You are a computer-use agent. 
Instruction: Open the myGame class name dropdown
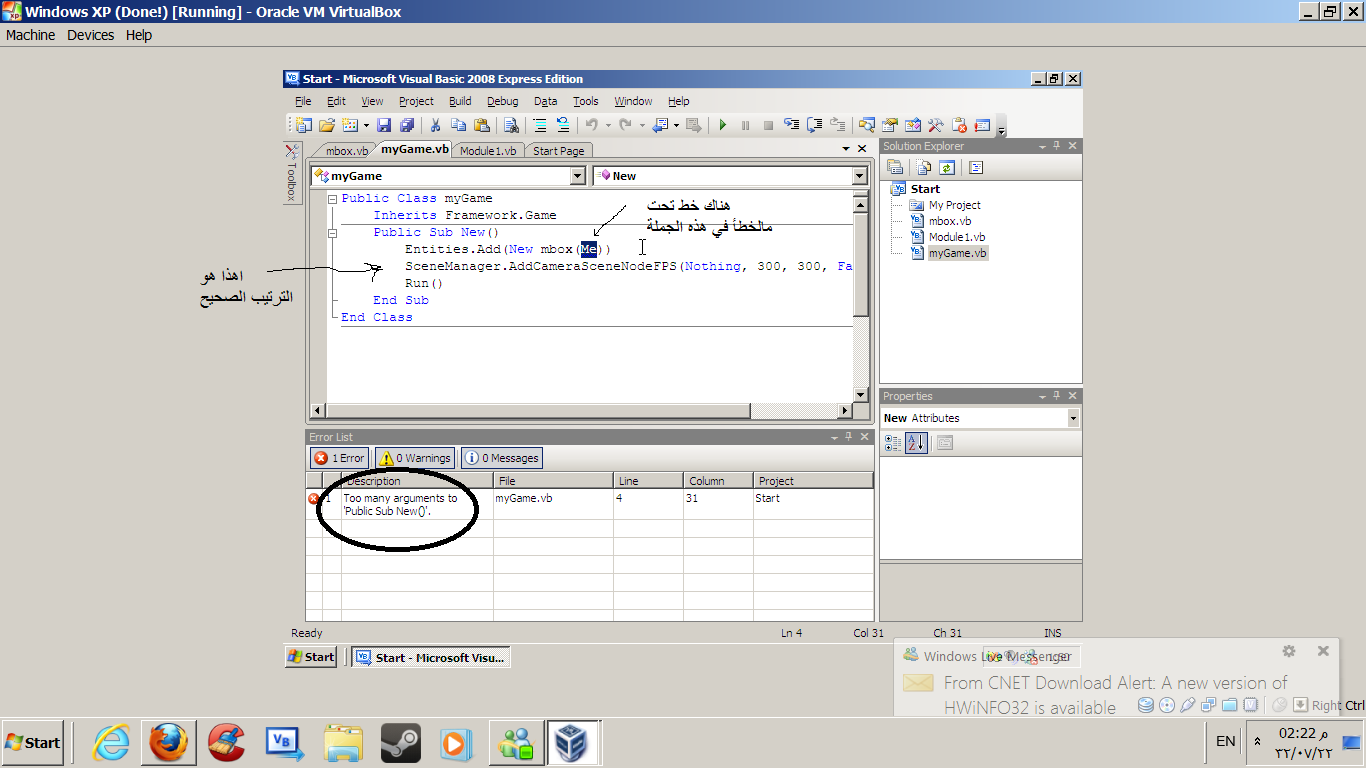(577, 176)
